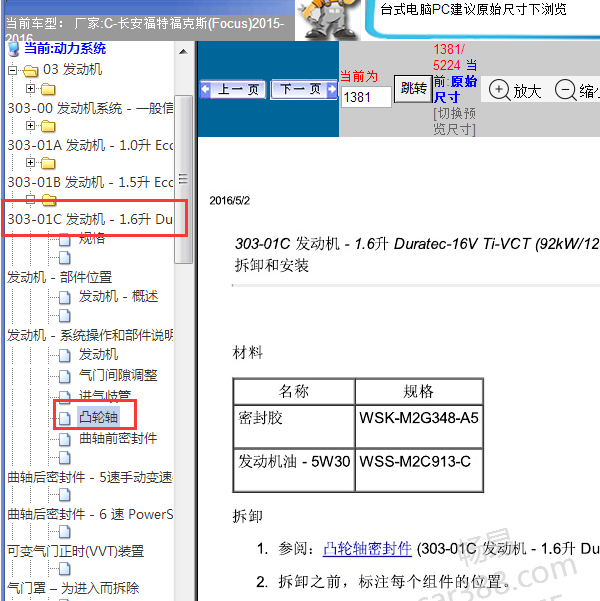
Task: Open the 气门间隙调整 page
Action: coord(118,375)
